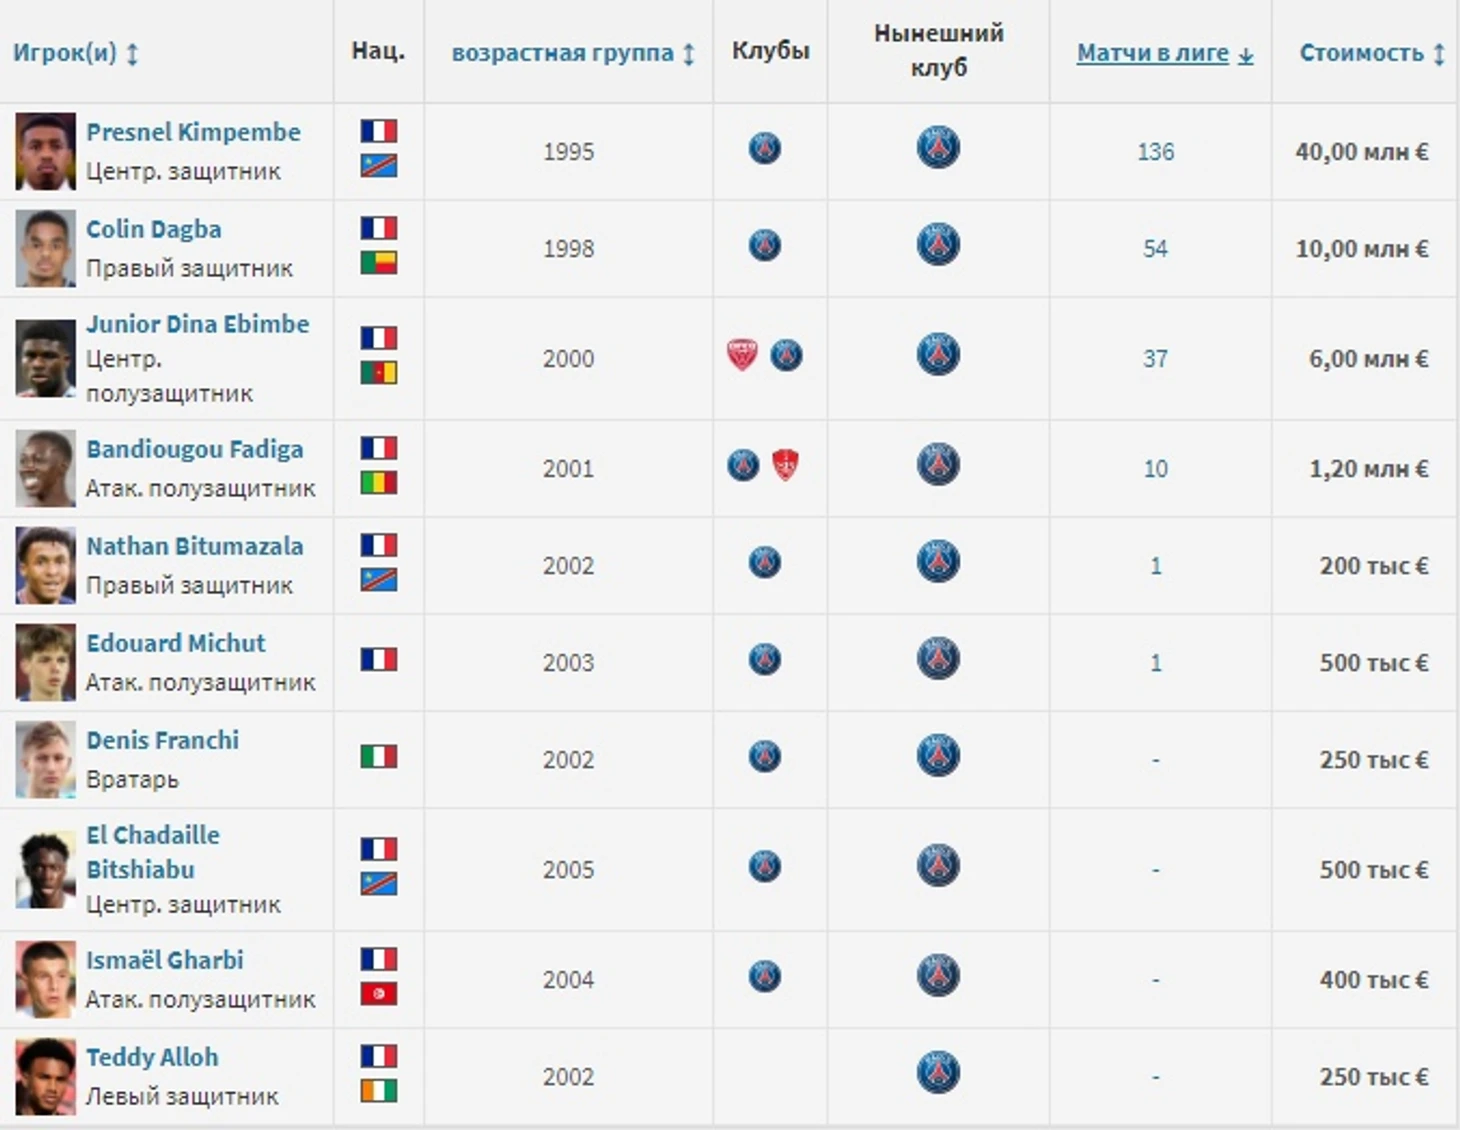This screenshot has height=1130, width=1460.
Task: Open the Bandiougou Fadiga player link
Action: (194, 450)
